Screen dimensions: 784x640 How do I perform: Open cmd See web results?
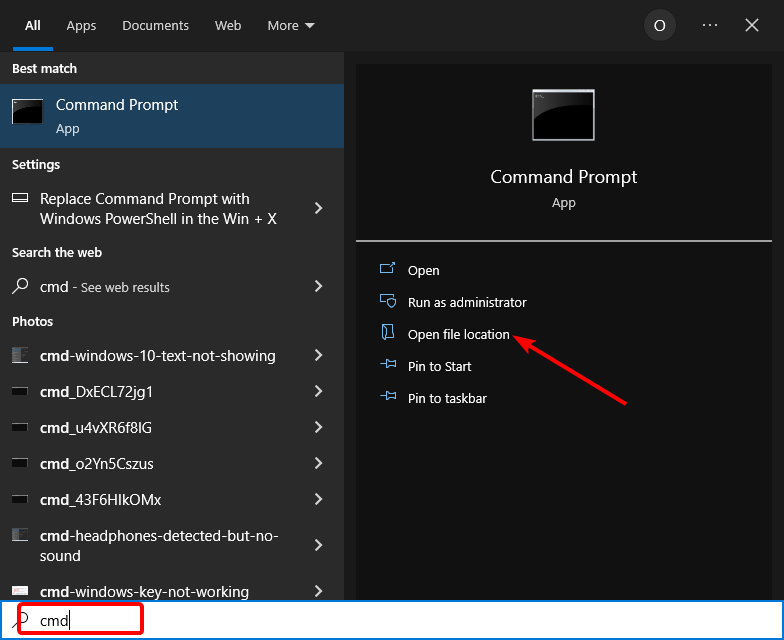172,287
